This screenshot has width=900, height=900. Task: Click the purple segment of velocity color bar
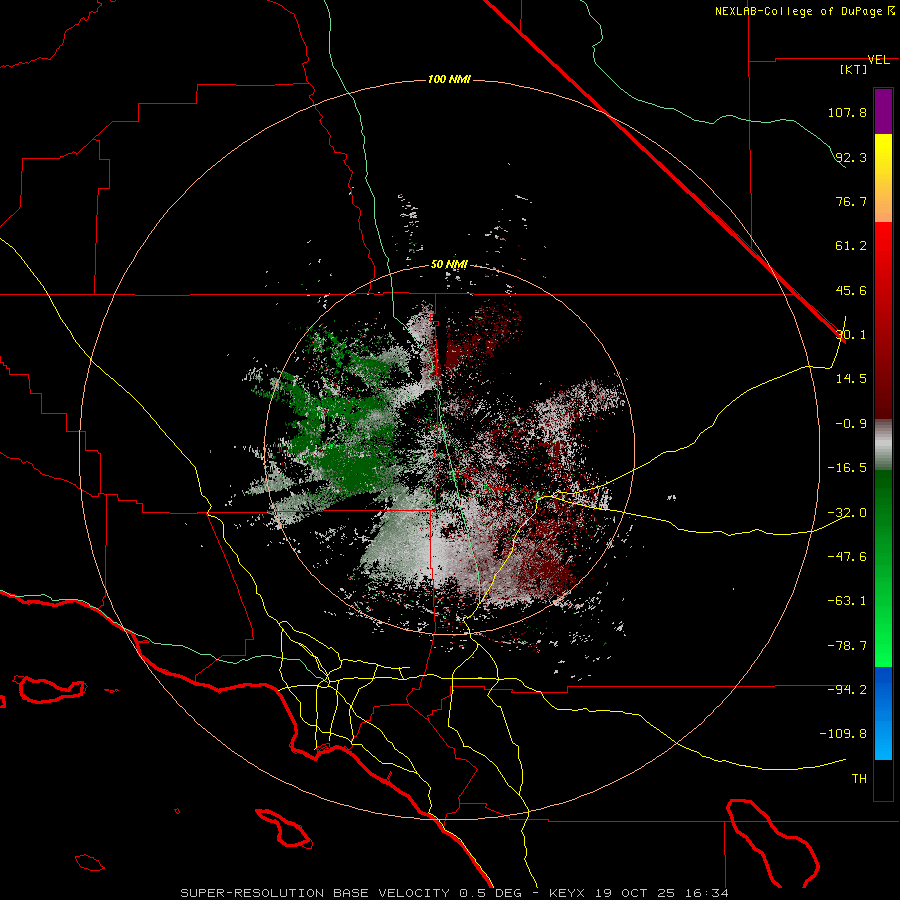click(x=883, y=111)
